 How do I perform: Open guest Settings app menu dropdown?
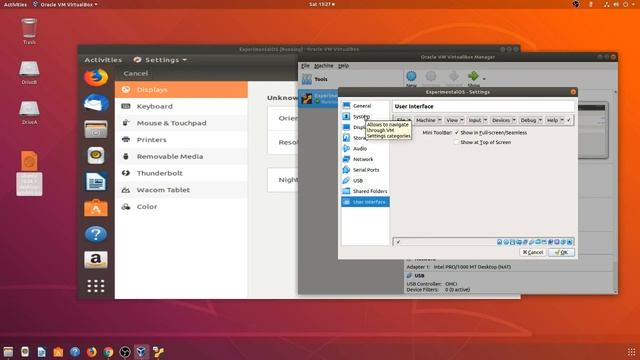(x=160, y=60)
